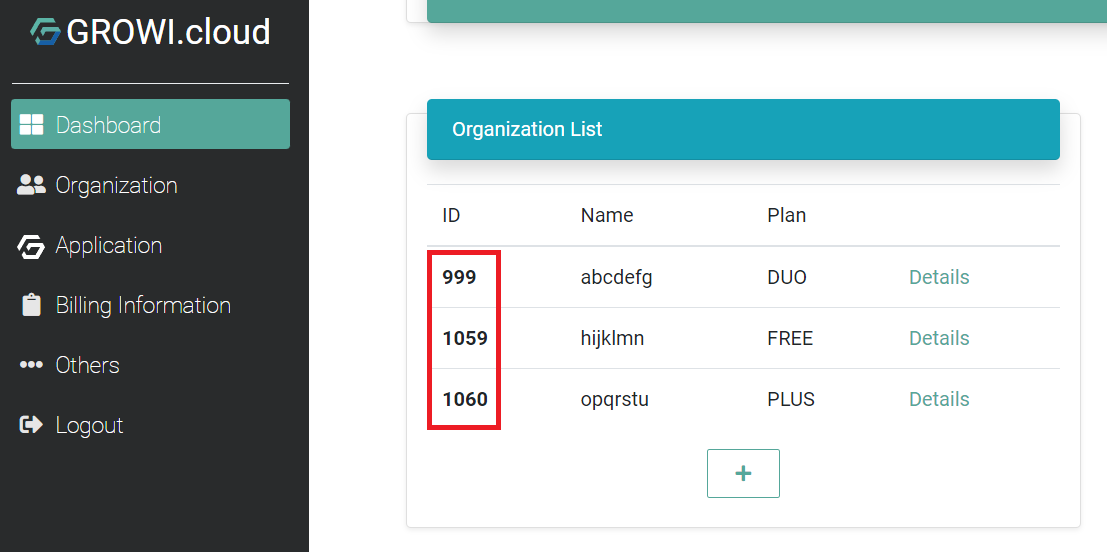The width and height of the screenshot is (1107, 552).
Task: Open Details for organization abcdefg
Action: pos(939,277)
